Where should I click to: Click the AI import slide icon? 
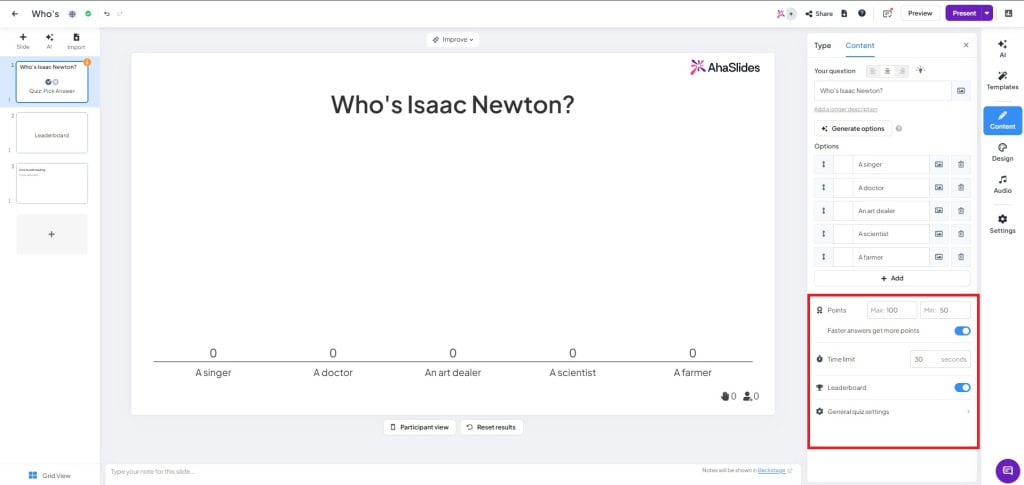[49, 40]
